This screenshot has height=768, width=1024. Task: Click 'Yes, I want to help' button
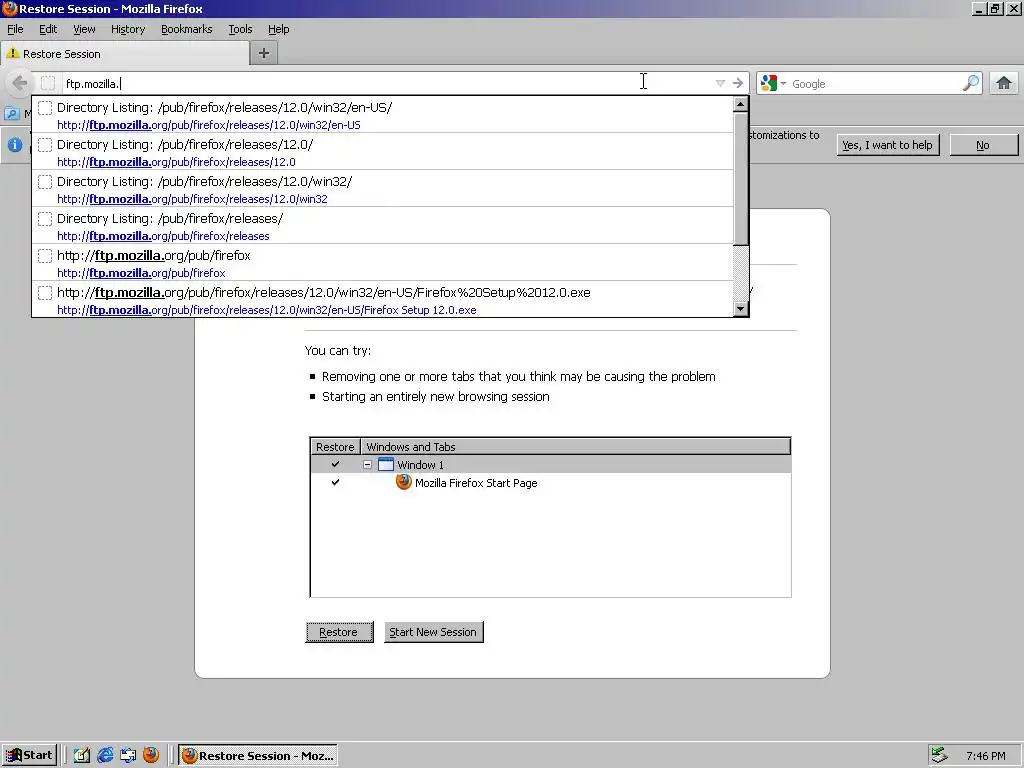coord(888,145)
